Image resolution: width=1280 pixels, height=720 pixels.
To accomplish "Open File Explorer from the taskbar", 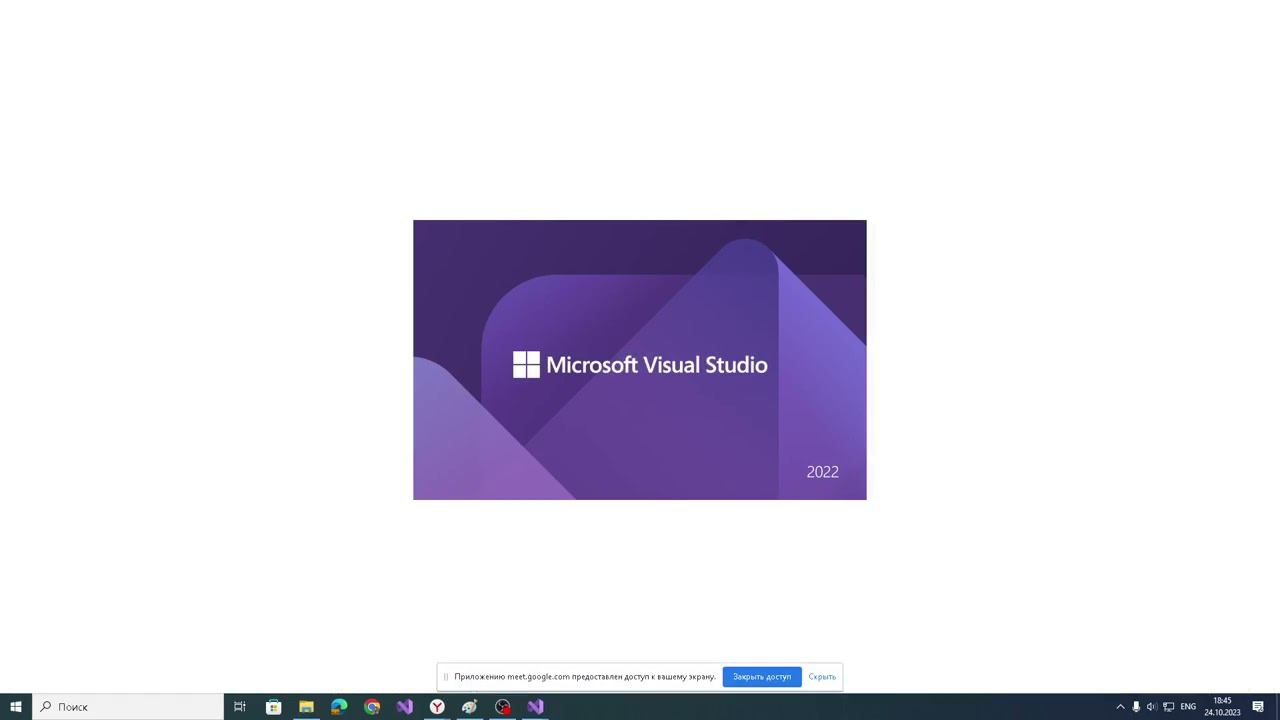I will pos(306,707).
